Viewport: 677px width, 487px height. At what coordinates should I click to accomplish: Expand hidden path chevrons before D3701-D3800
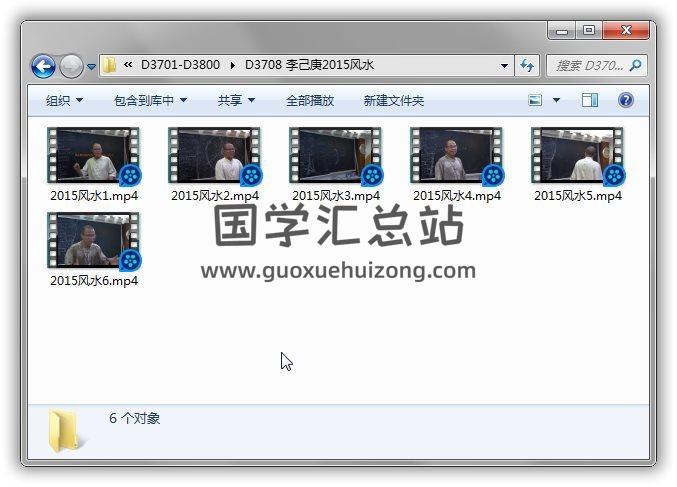pos(128,65)
